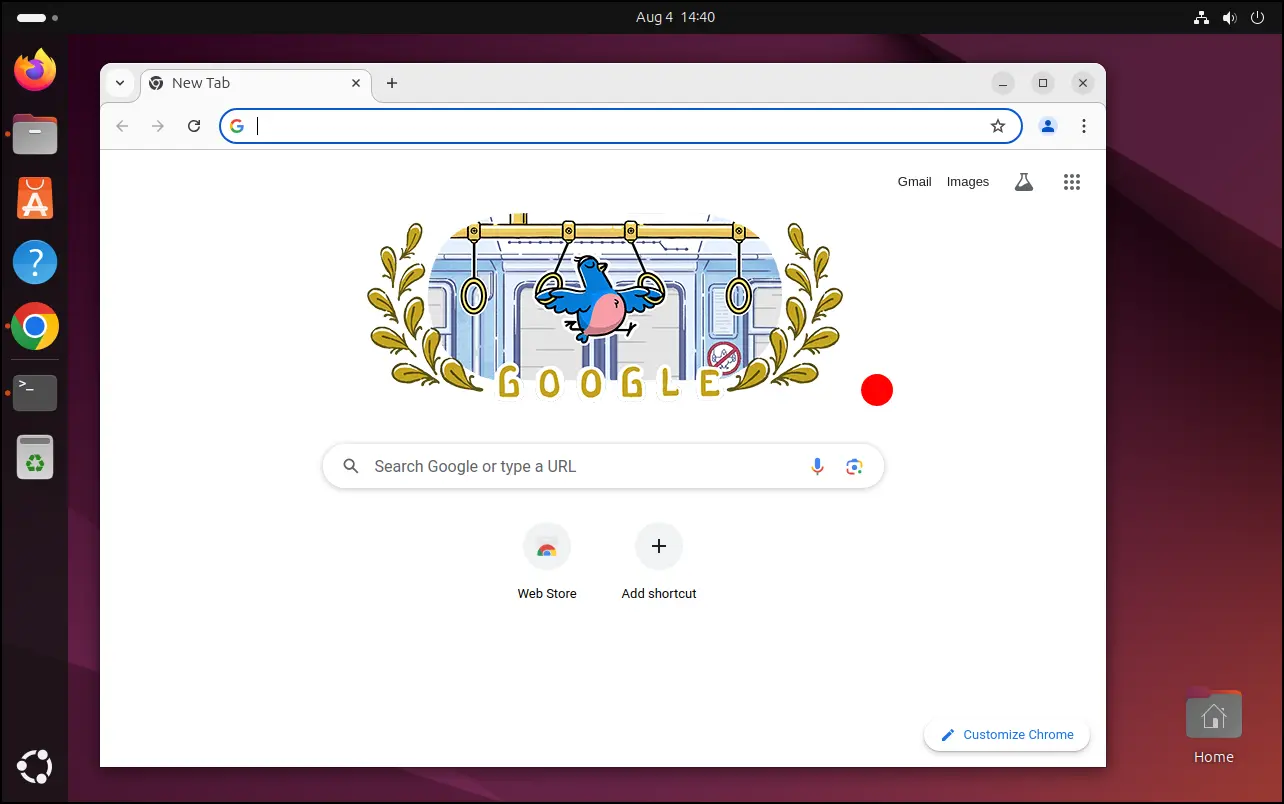Start voice search with microphone icon
1284x804 pixels.
tap(818, 466)
